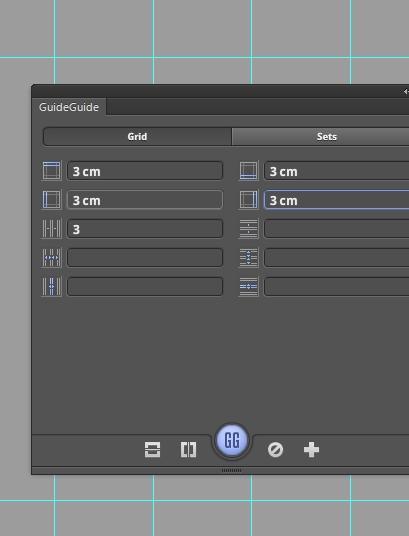Screen dimensions: 409x536
Task: Focus the top margin field
Action: [x=145, y=171]
